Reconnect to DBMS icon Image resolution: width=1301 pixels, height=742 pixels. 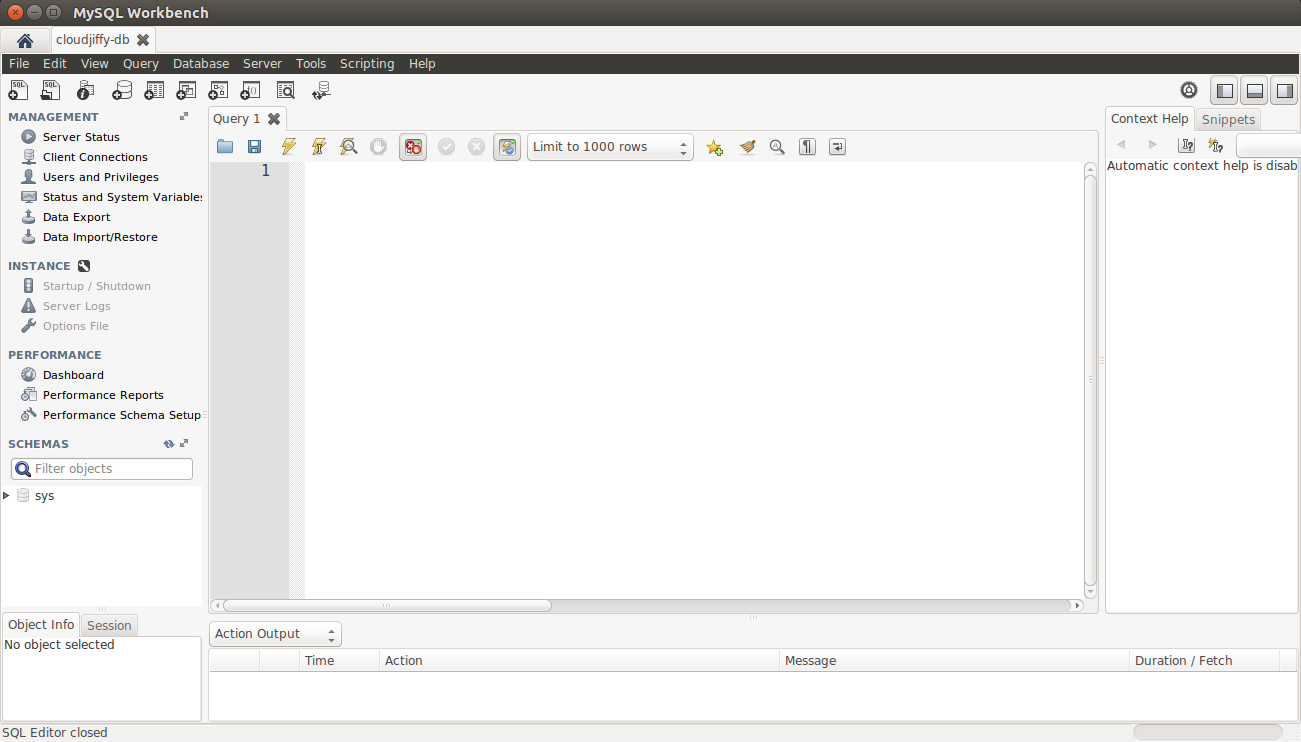tap(320, 91)
